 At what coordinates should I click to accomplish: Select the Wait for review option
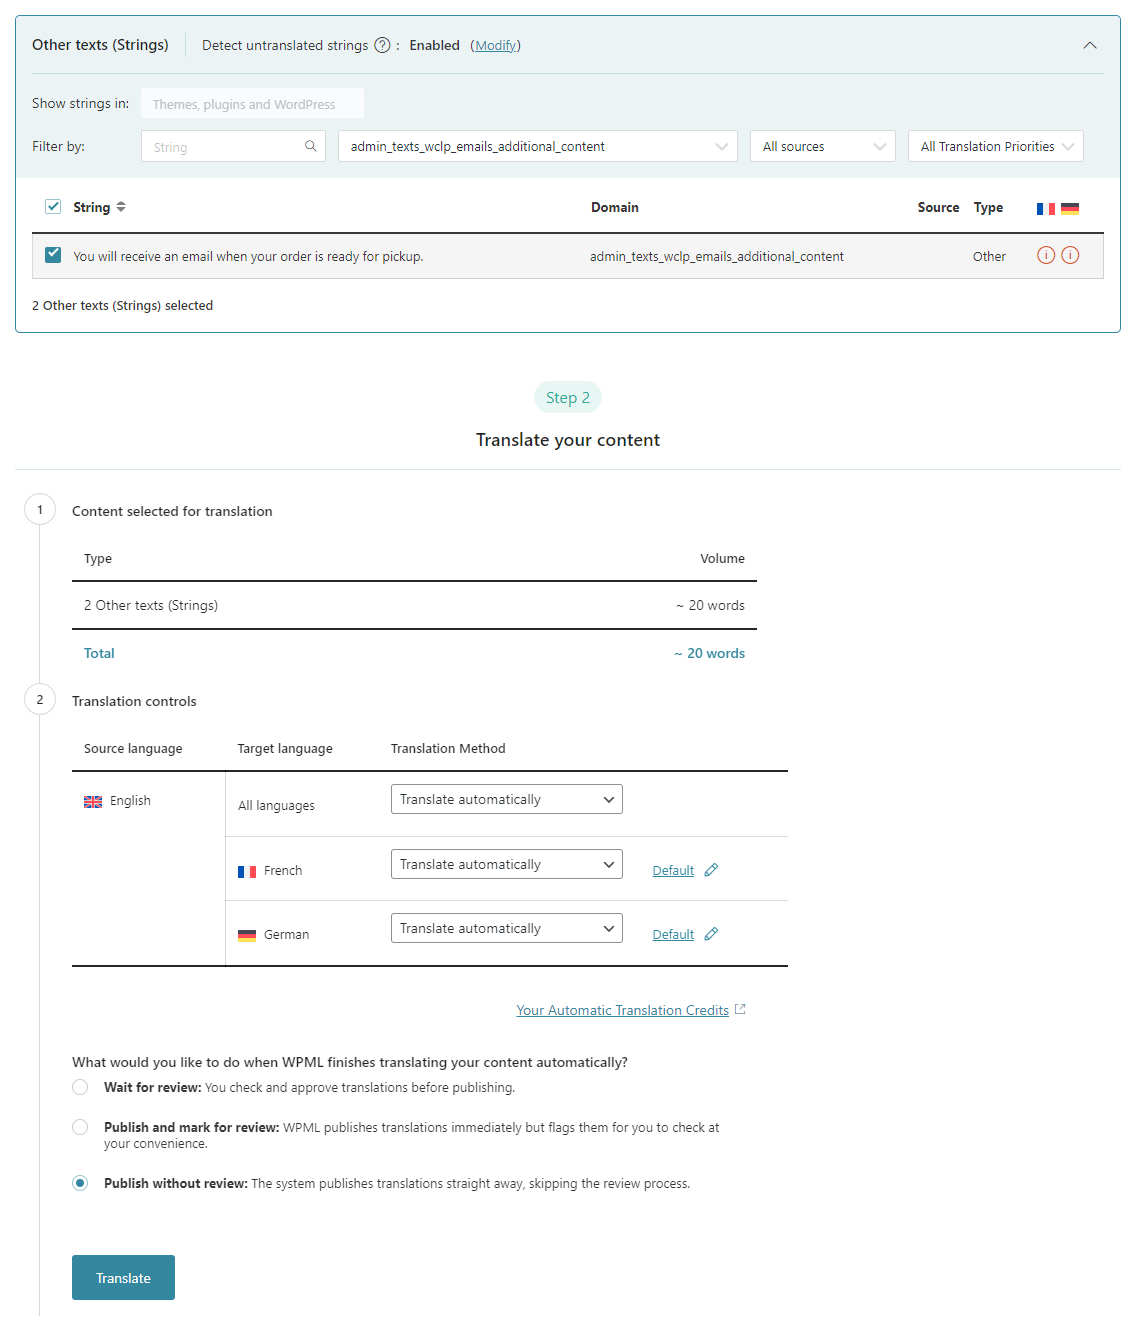click(x=80, y=1087)
